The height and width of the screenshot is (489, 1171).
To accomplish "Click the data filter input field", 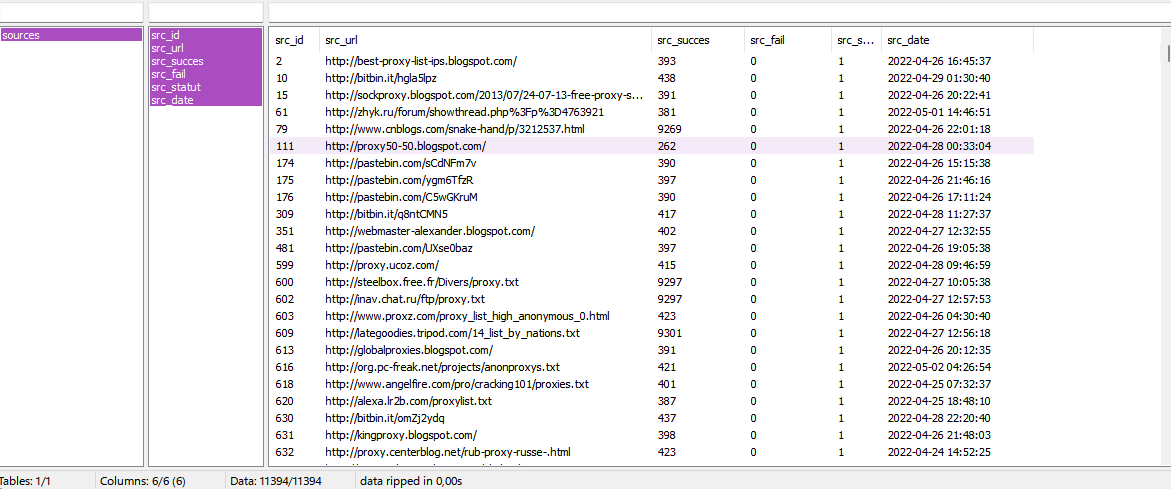I will (x=719, y=12).
